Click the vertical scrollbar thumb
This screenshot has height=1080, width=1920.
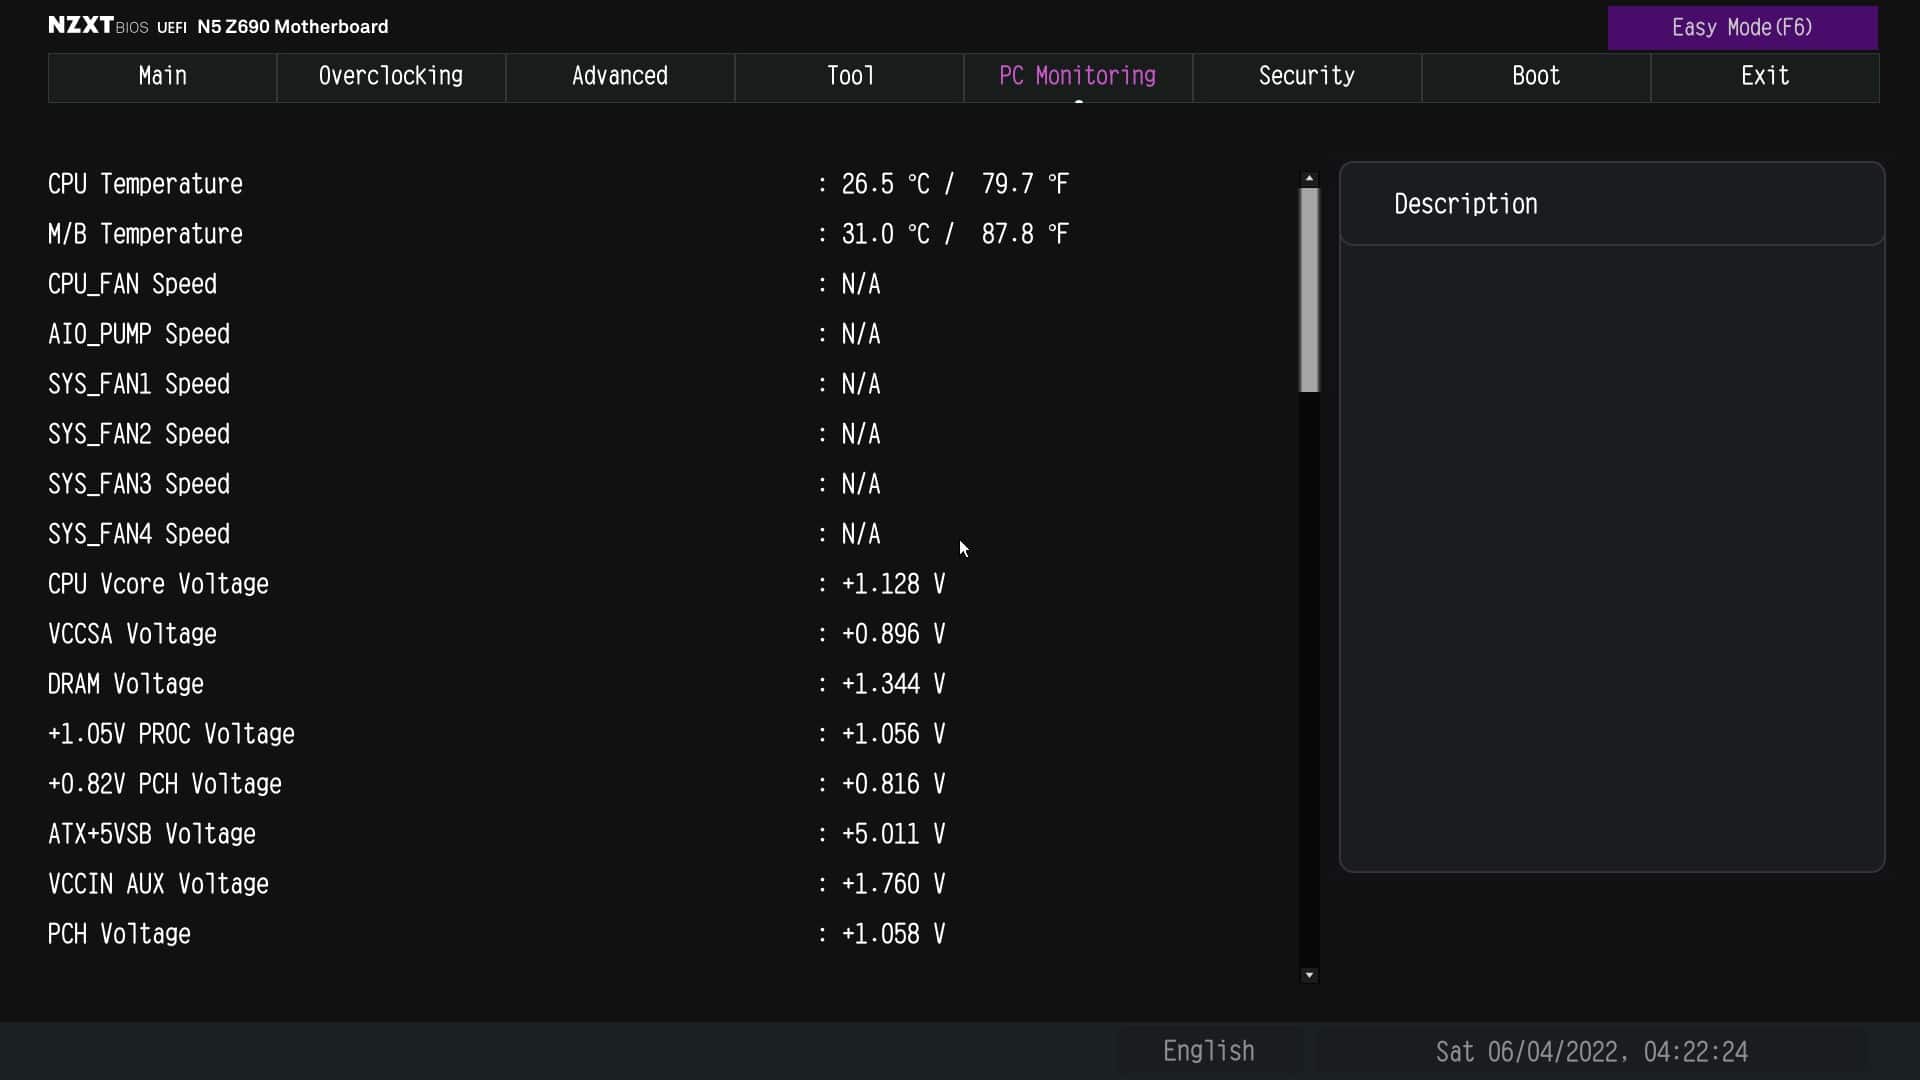1309,290
